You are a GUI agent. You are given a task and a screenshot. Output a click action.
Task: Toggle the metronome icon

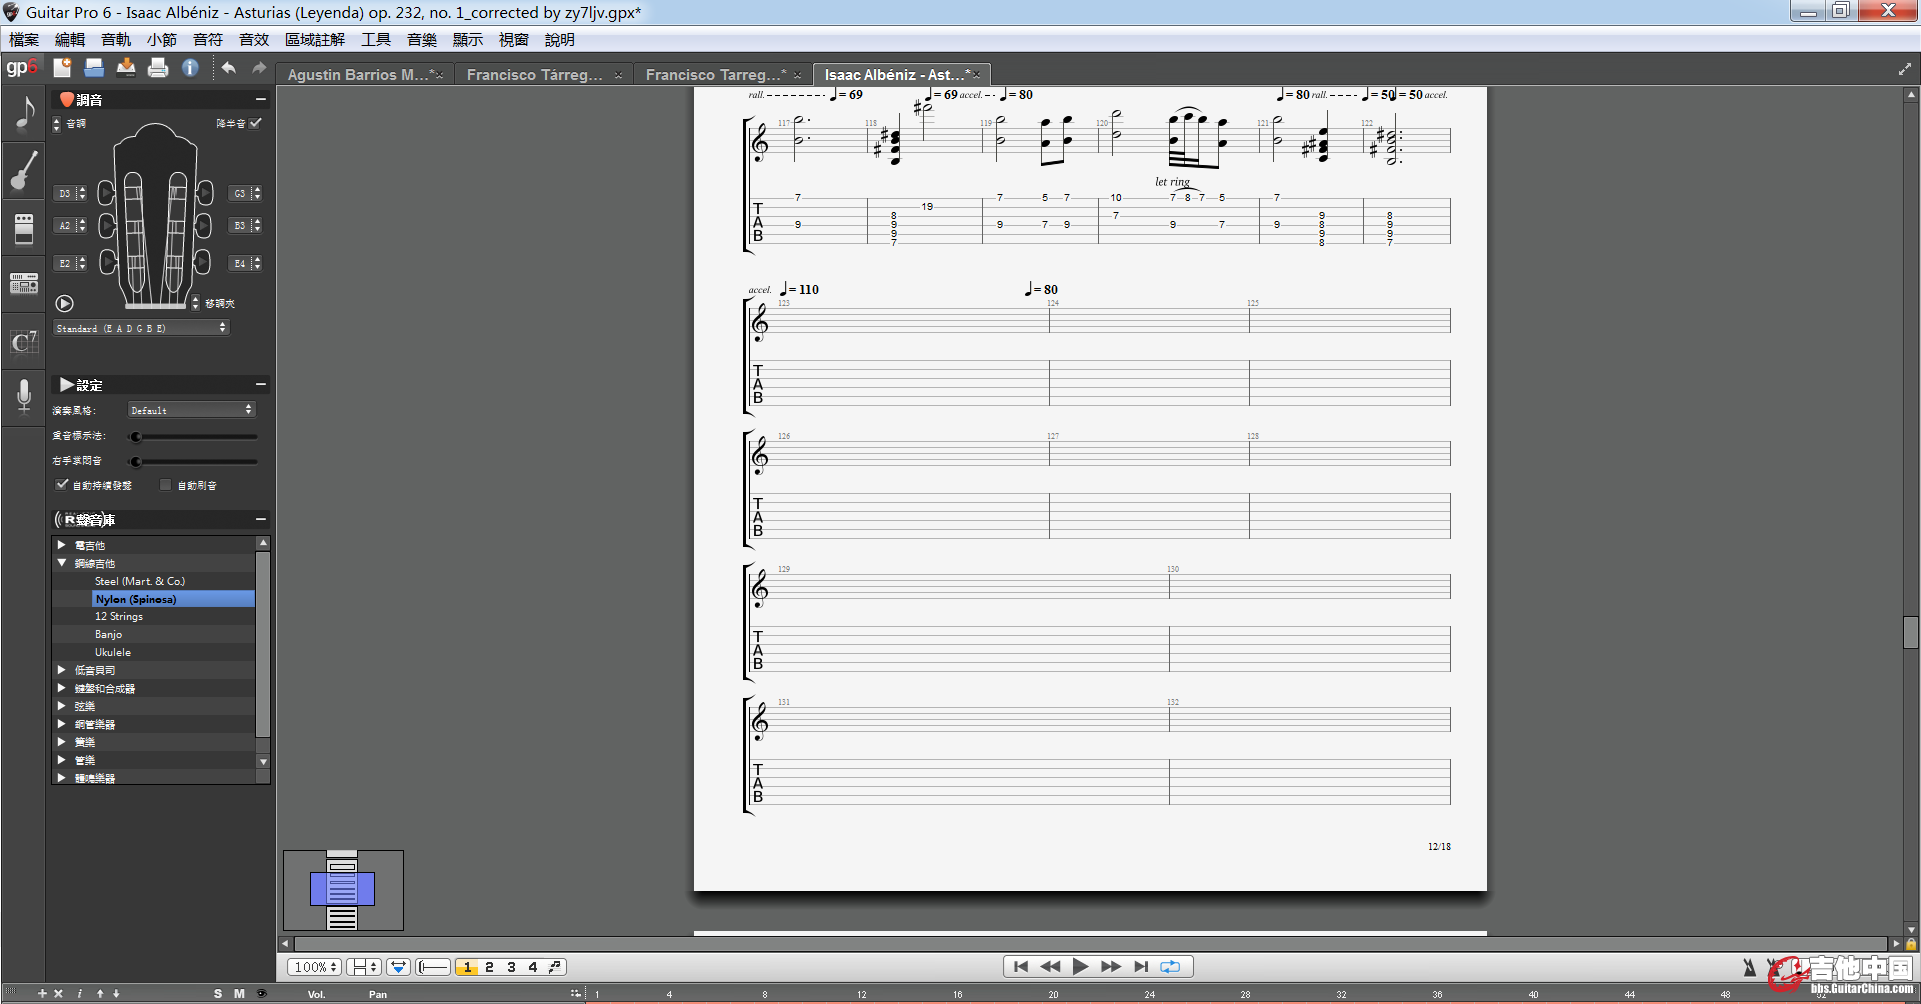[1749, 967]
